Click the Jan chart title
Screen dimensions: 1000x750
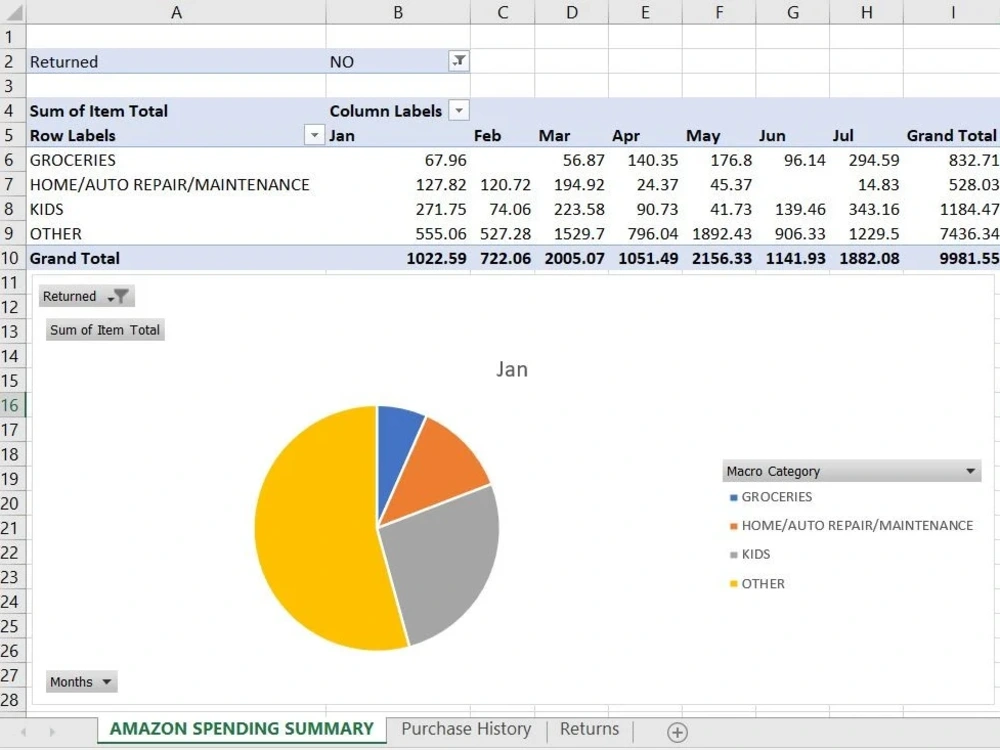tap(512, 369)
